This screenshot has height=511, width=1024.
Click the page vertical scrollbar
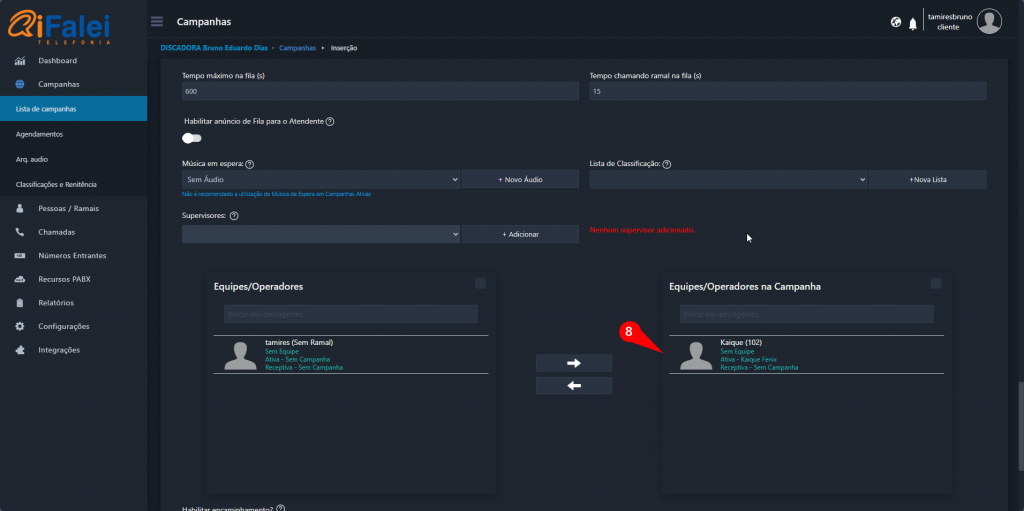[x=1019, y=426]
